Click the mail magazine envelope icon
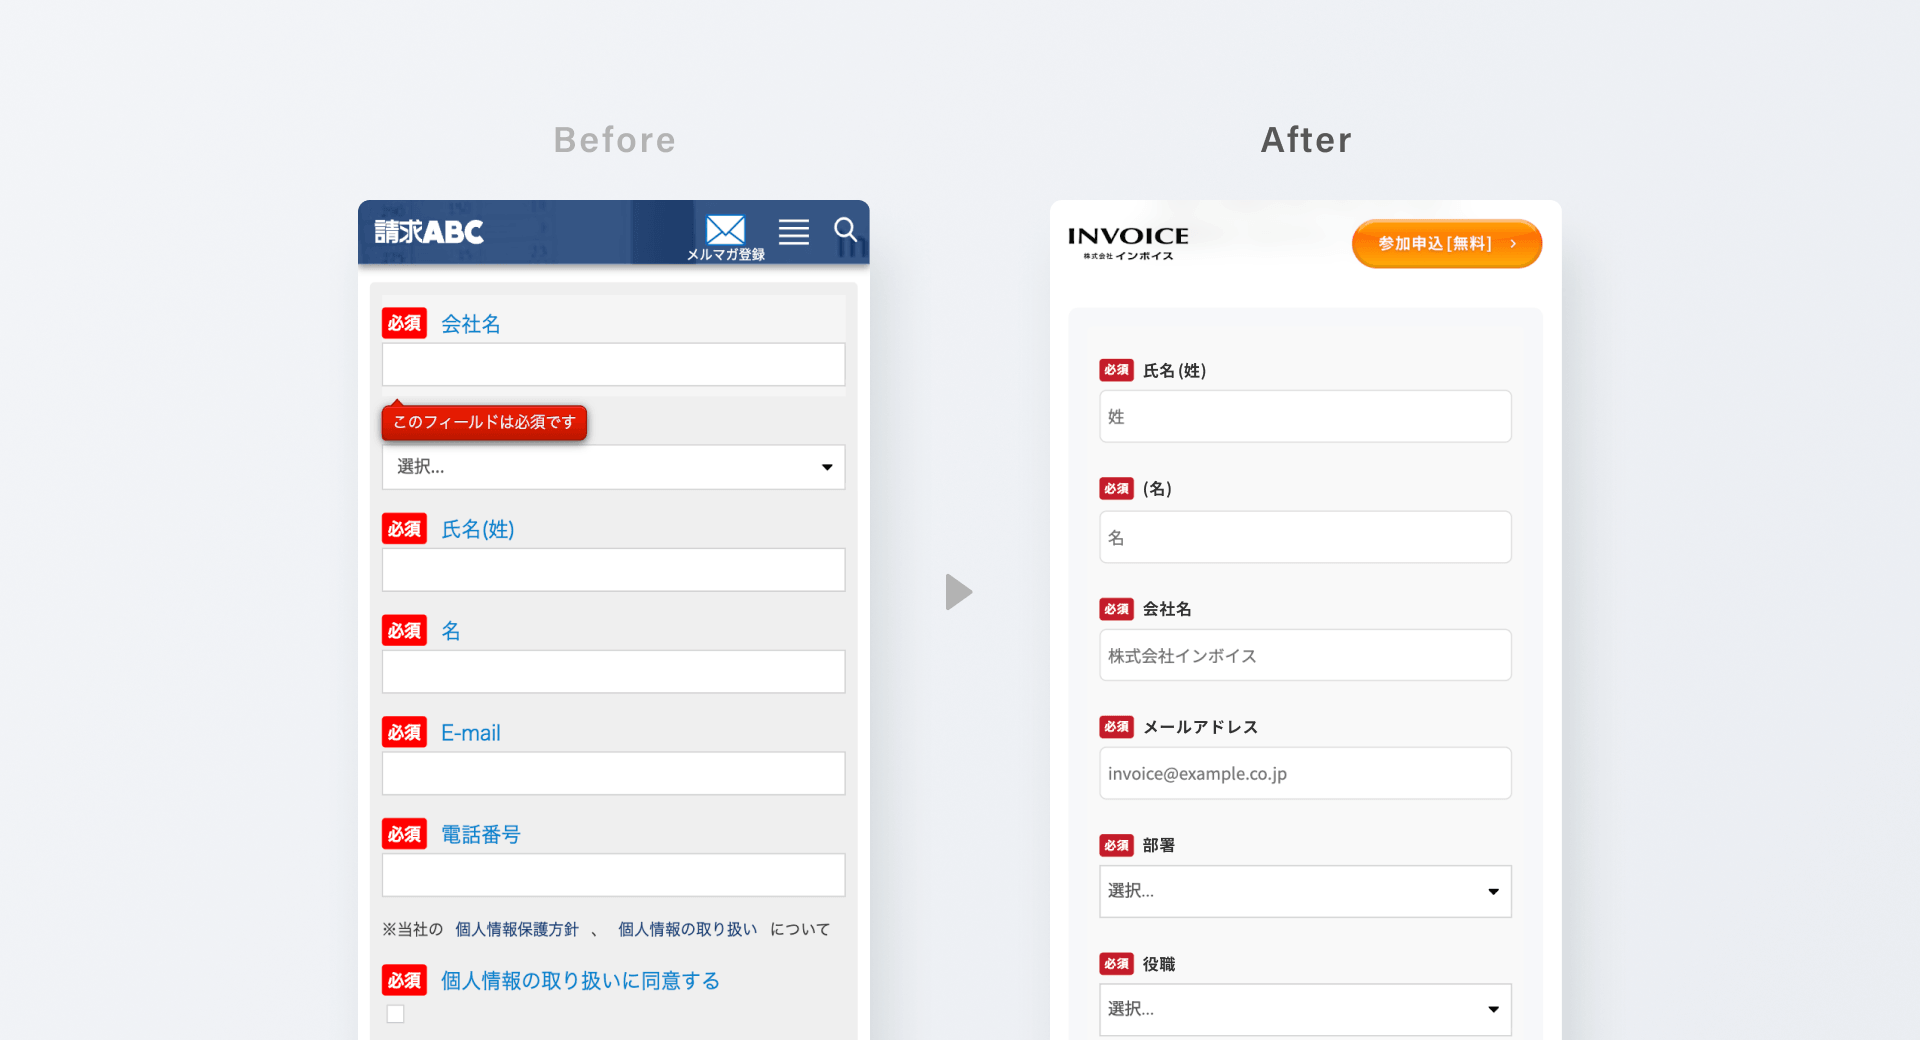This screenshot has height=1040, width=1920. click(x=725, y=230)
